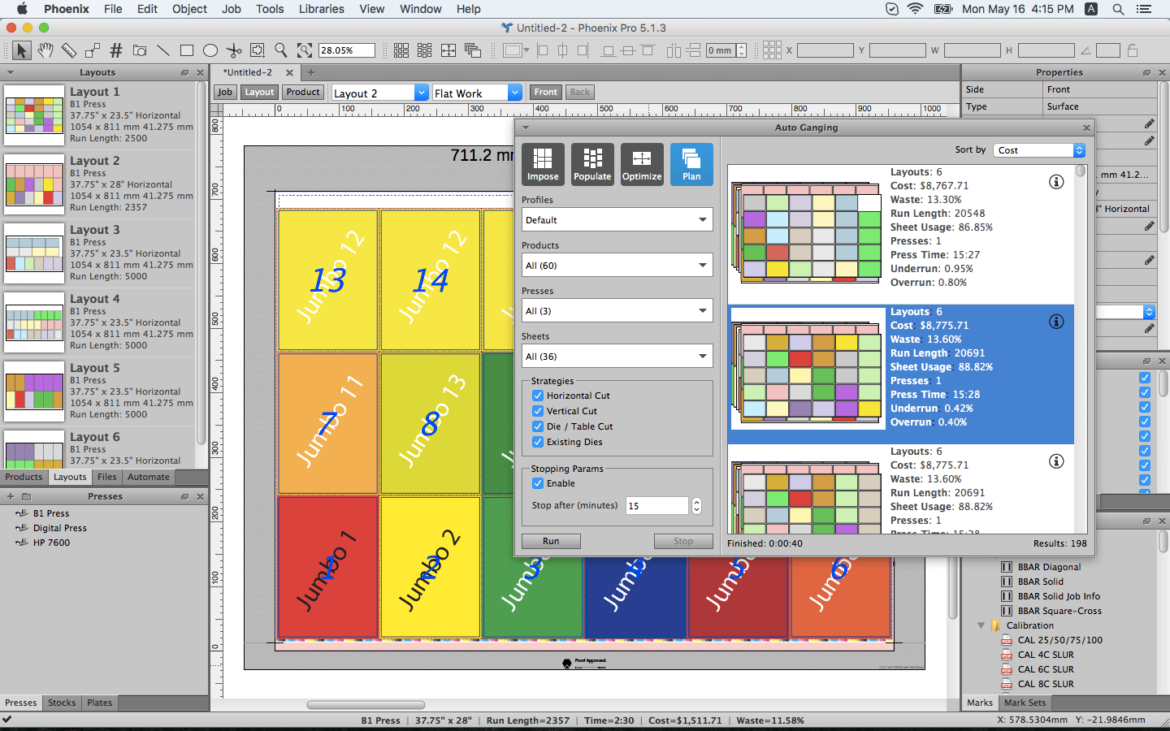Open the Populate tool in Auto Ganging
1170x731 pixels.
coord(592,164)
